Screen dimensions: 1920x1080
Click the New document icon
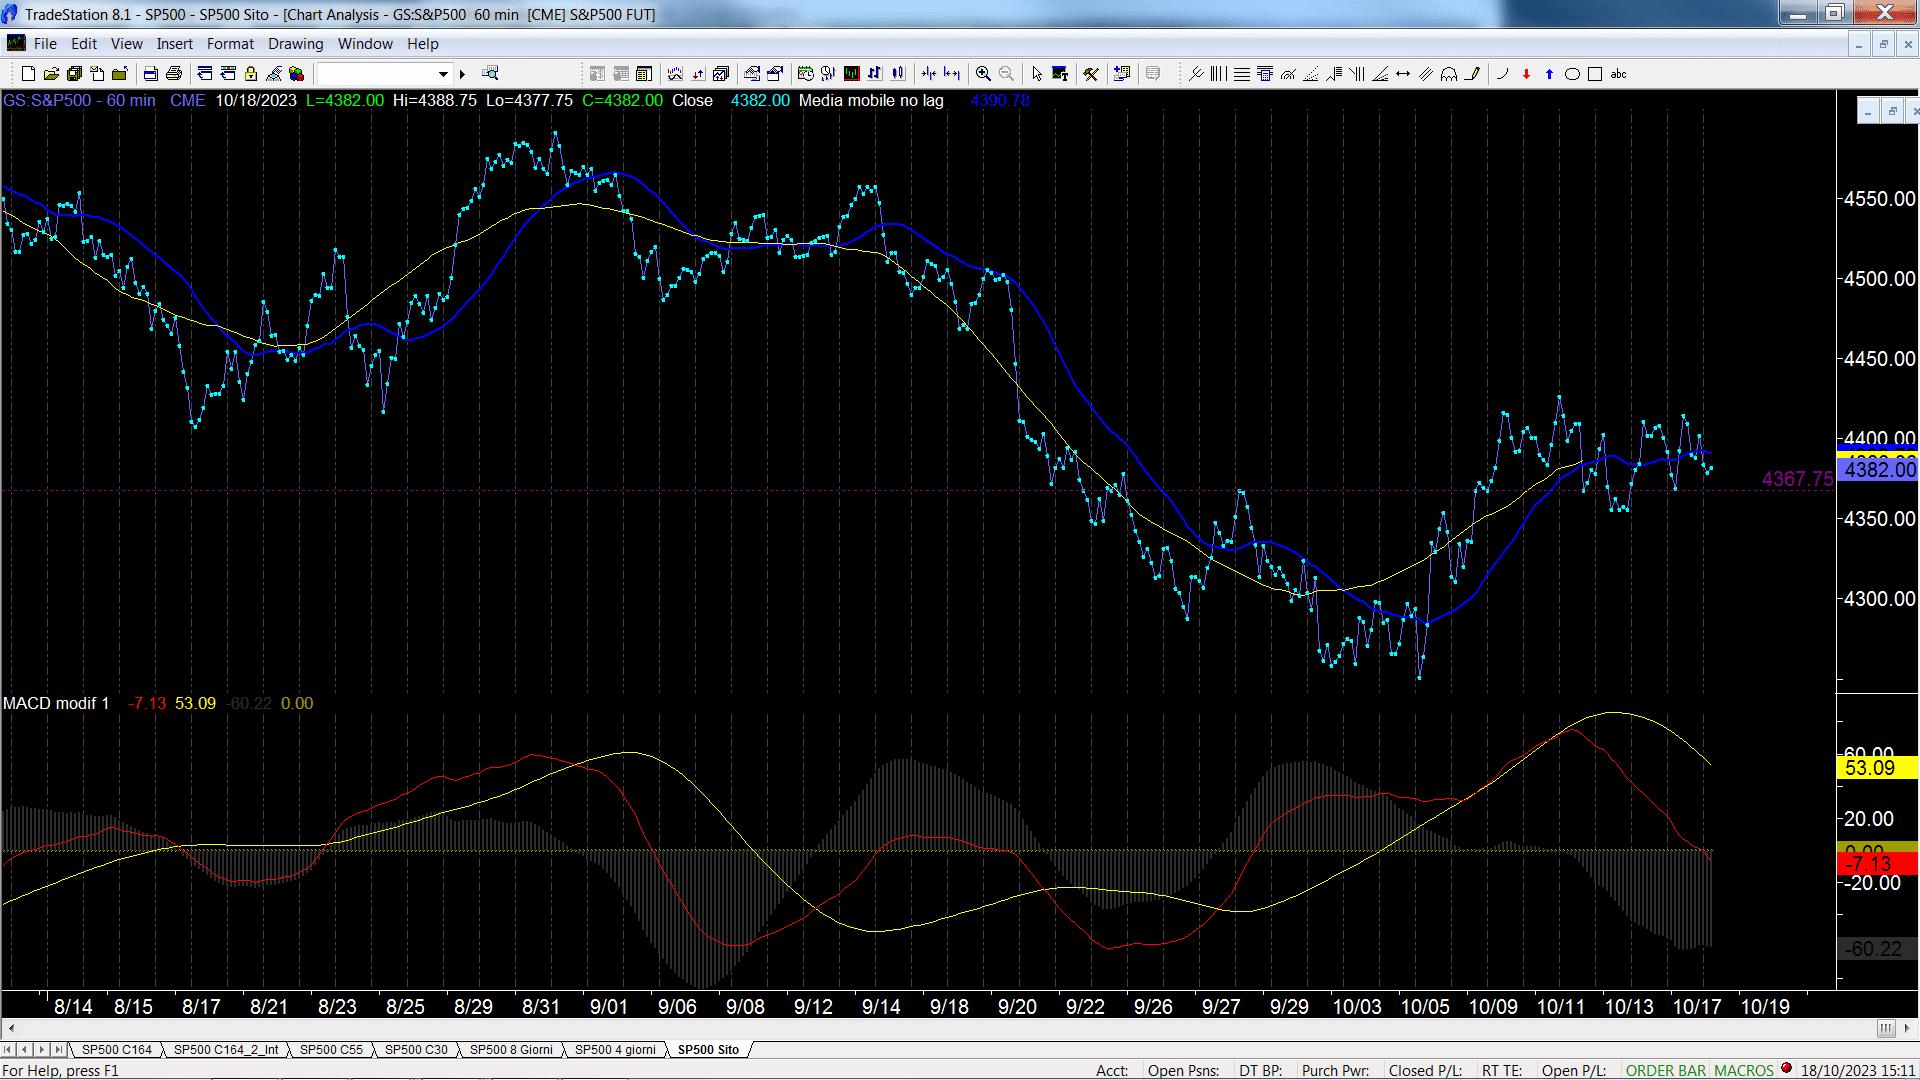coord(28,74)
